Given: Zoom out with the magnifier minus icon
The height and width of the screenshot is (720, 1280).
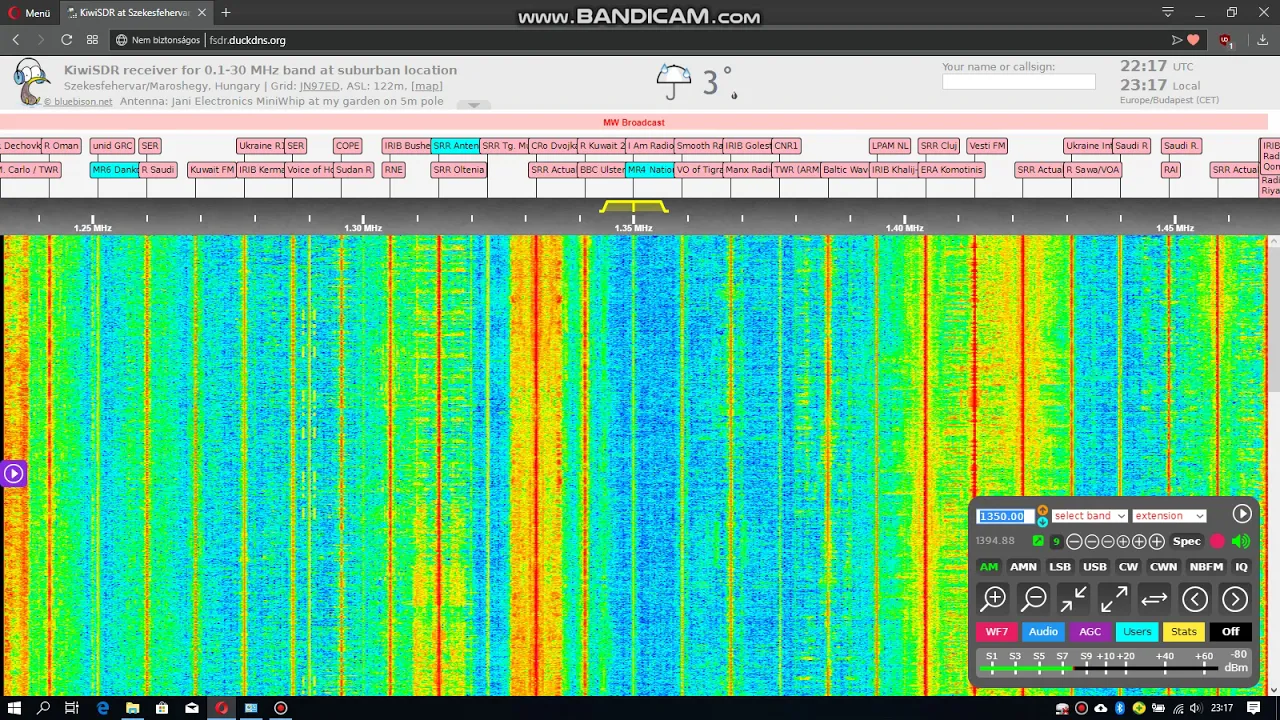Looking at the screenshot, I should tap(1033, 599).
